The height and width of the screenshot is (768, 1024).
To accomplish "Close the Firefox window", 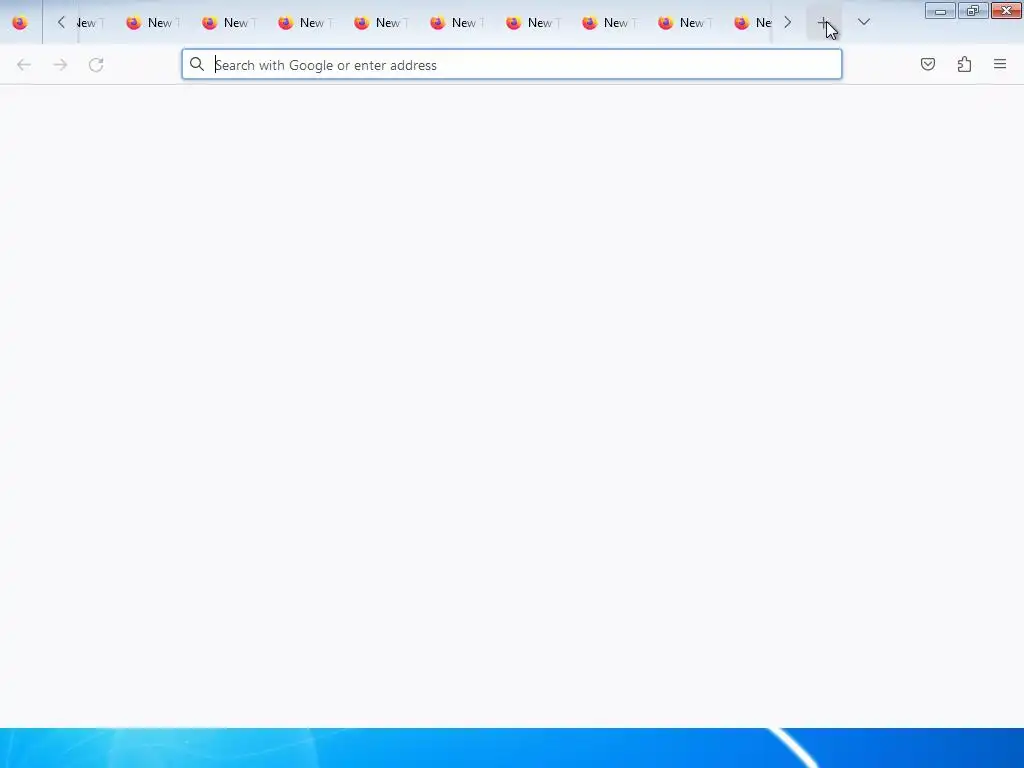I will [x=1006, y=11].
